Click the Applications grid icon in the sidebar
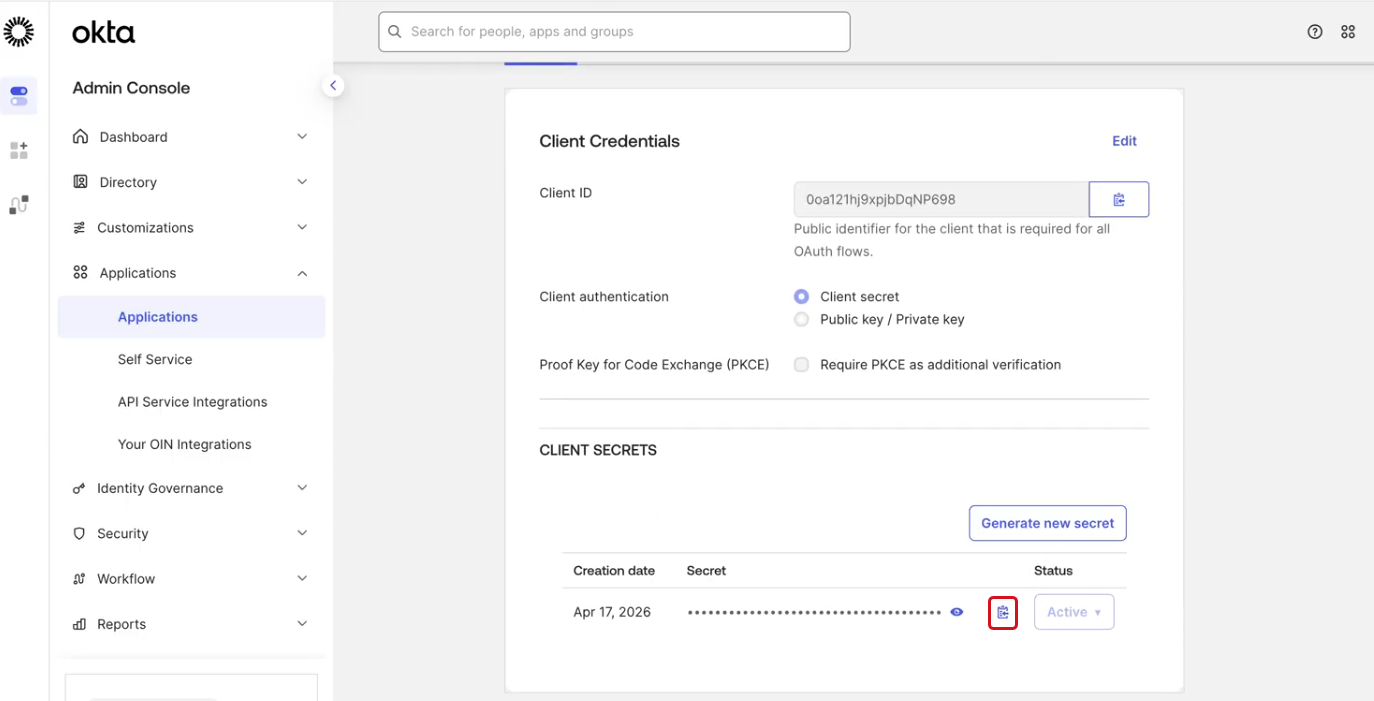Viewport: 1374px width, 701px height. [x=80, y=273]
